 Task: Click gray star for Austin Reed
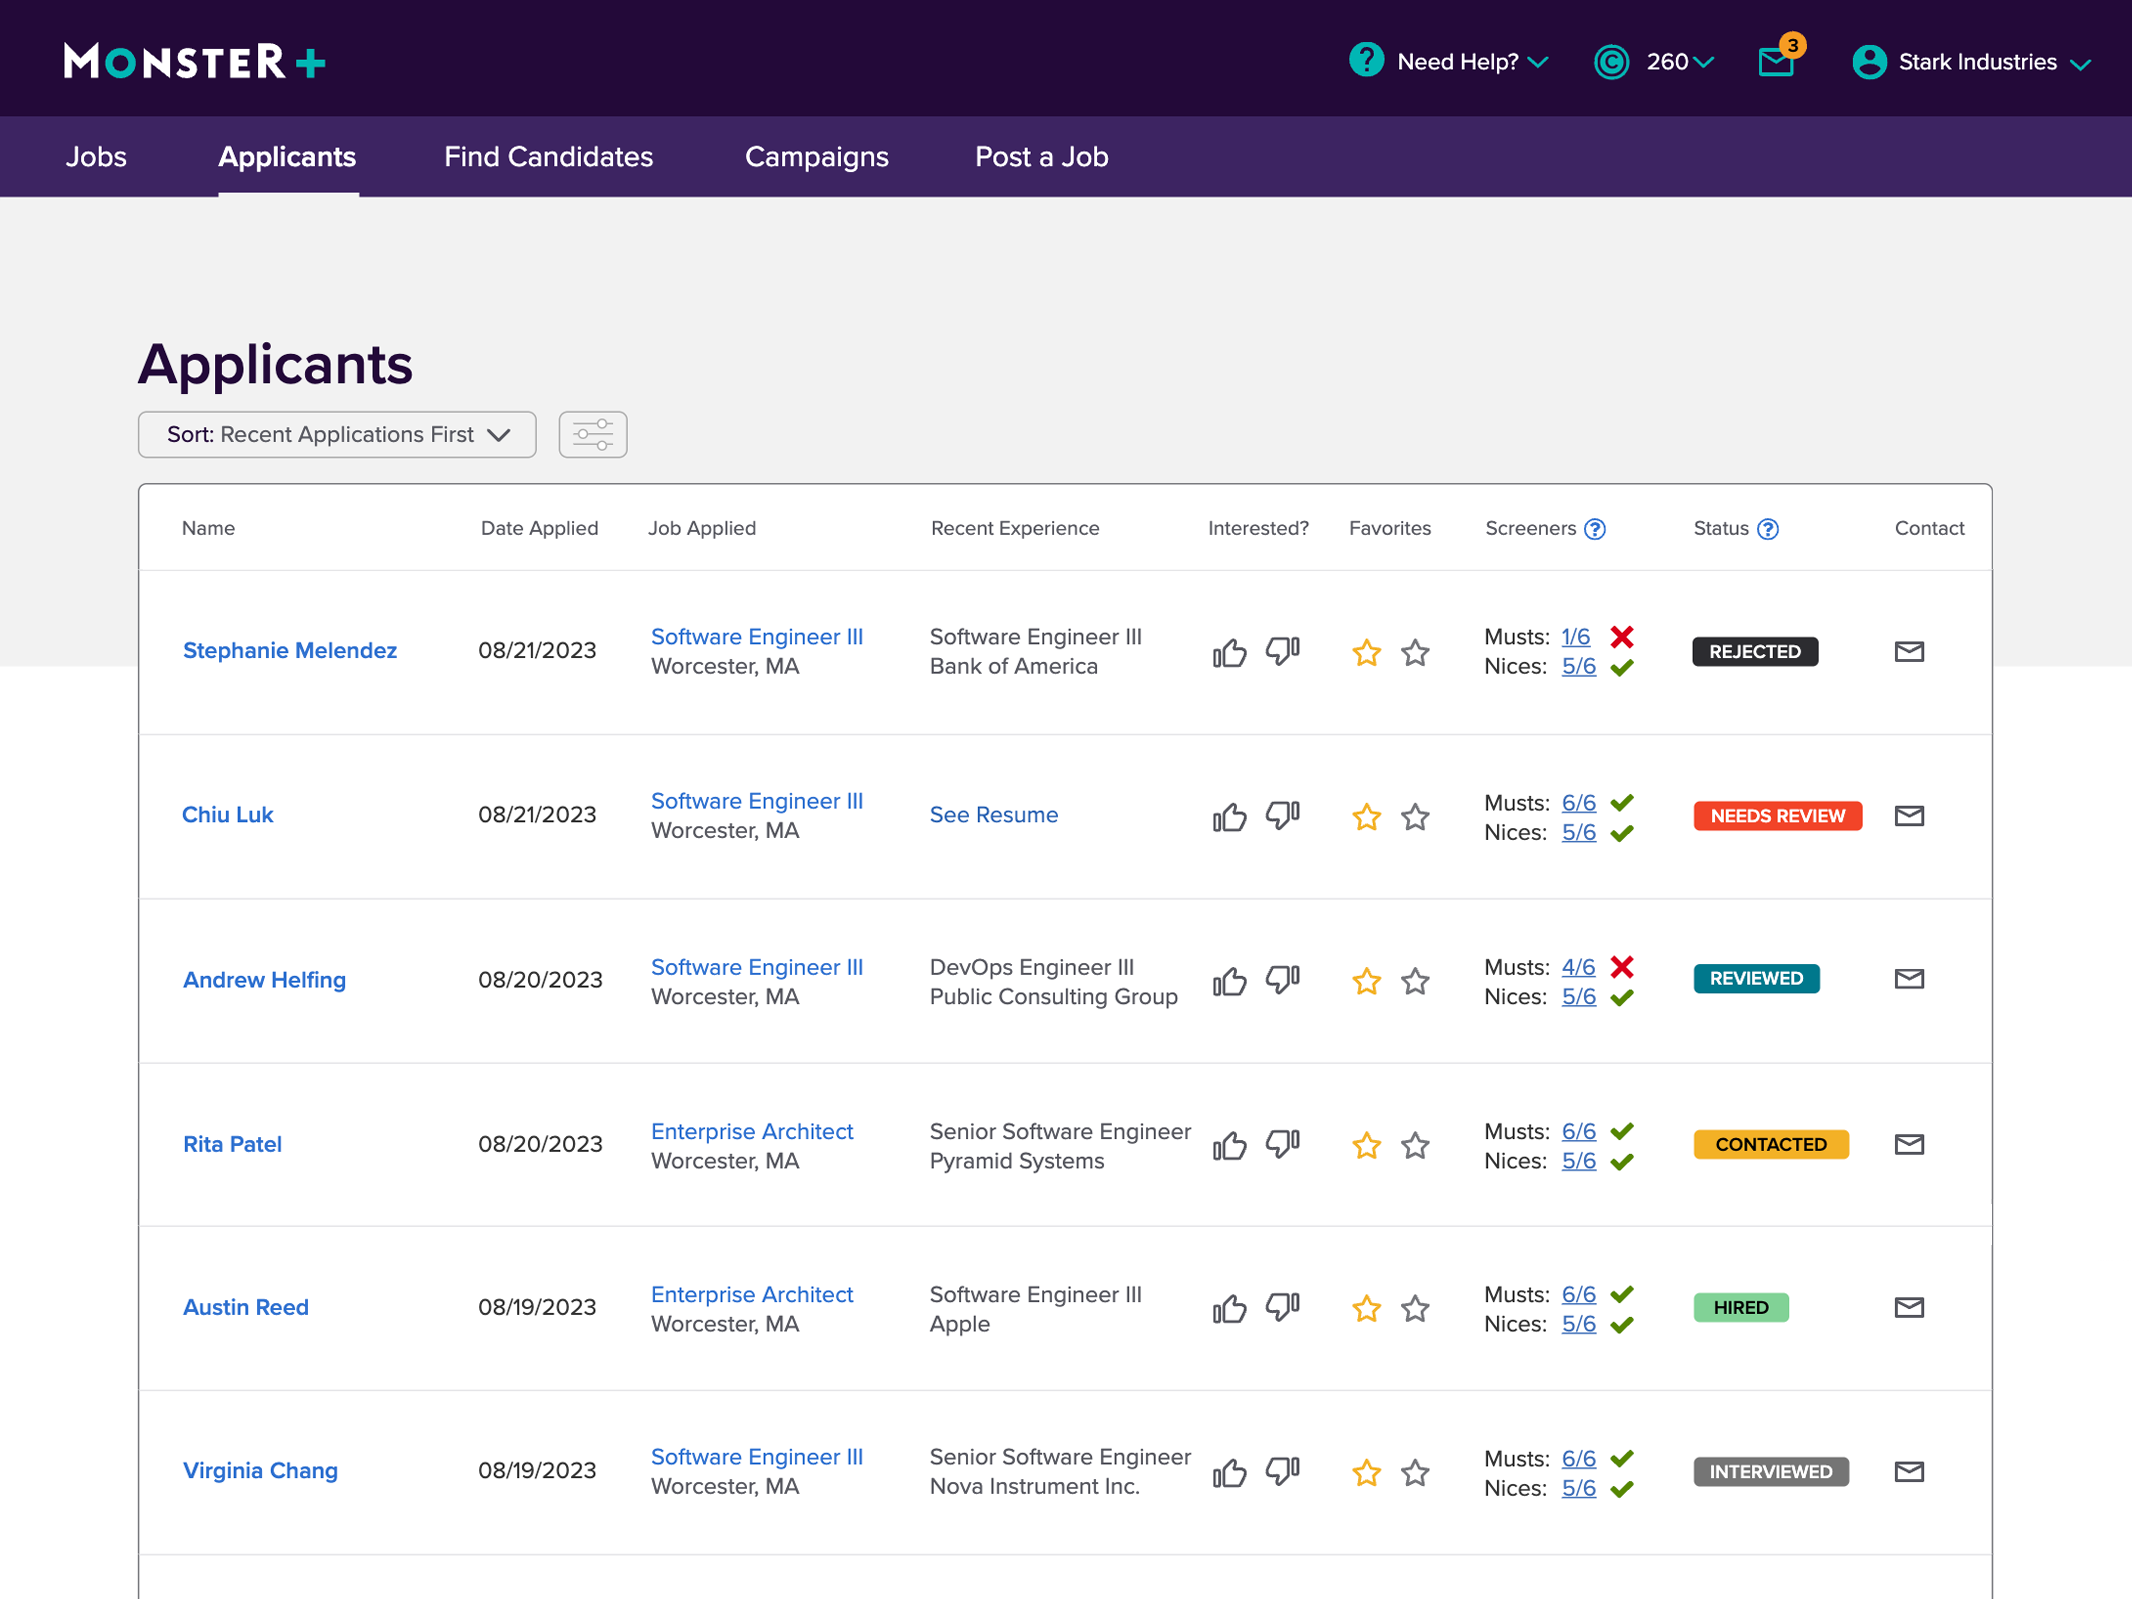(1415, 1308)
